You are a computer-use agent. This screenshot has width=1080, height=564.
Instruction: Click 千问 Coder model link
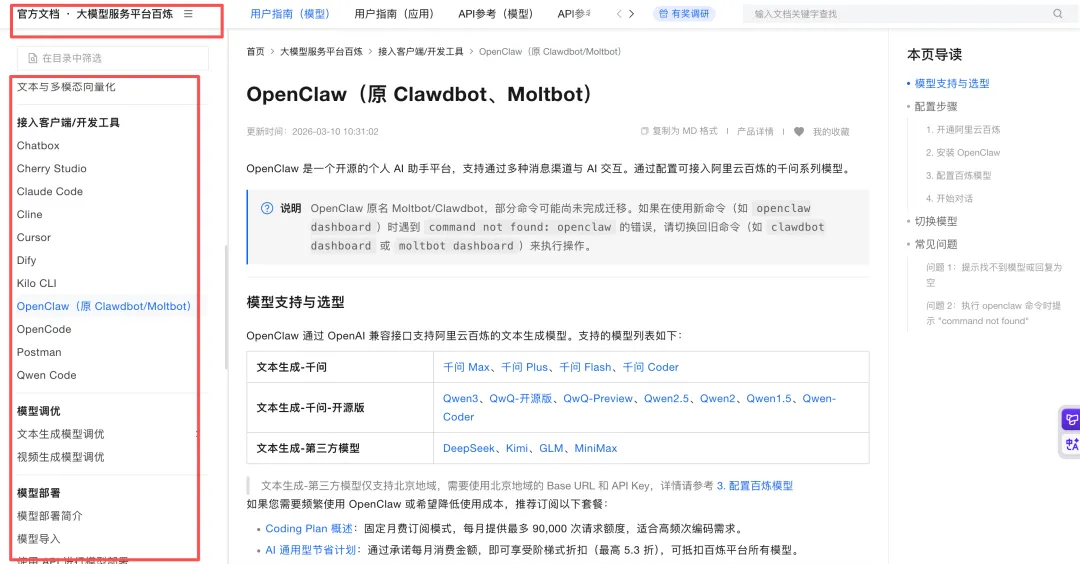[651, 367]
